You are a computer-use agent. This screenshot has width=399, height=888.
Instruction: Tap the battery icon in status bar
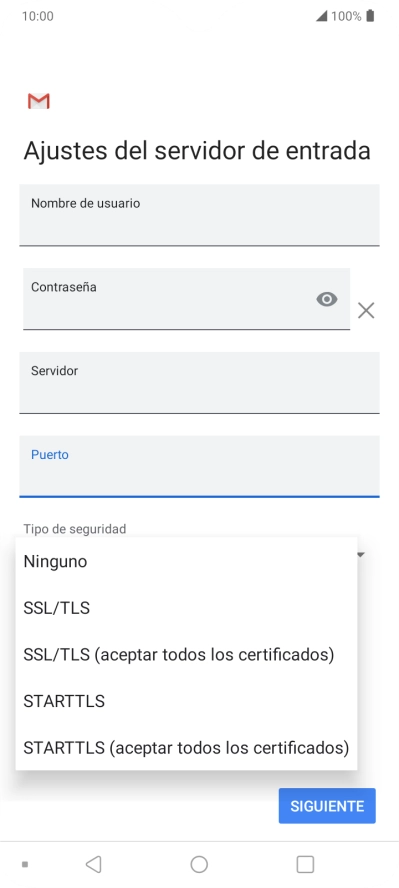click(x=370, y=16)
